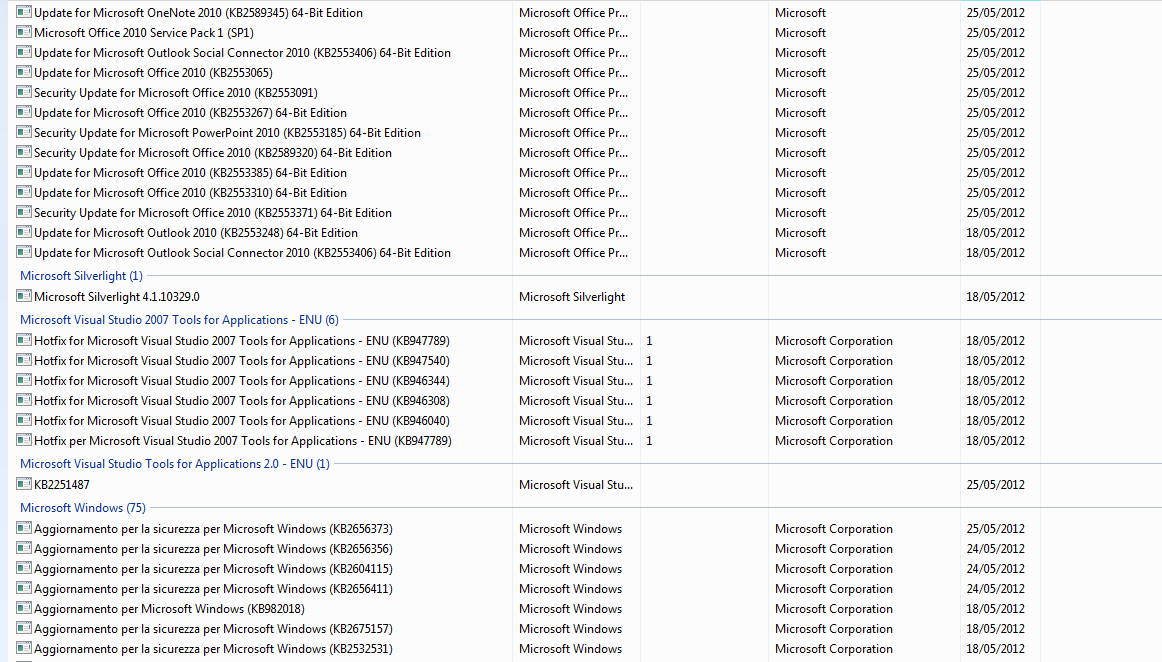Click the icon for Hotfix KB946308

[x=24, y=400]
